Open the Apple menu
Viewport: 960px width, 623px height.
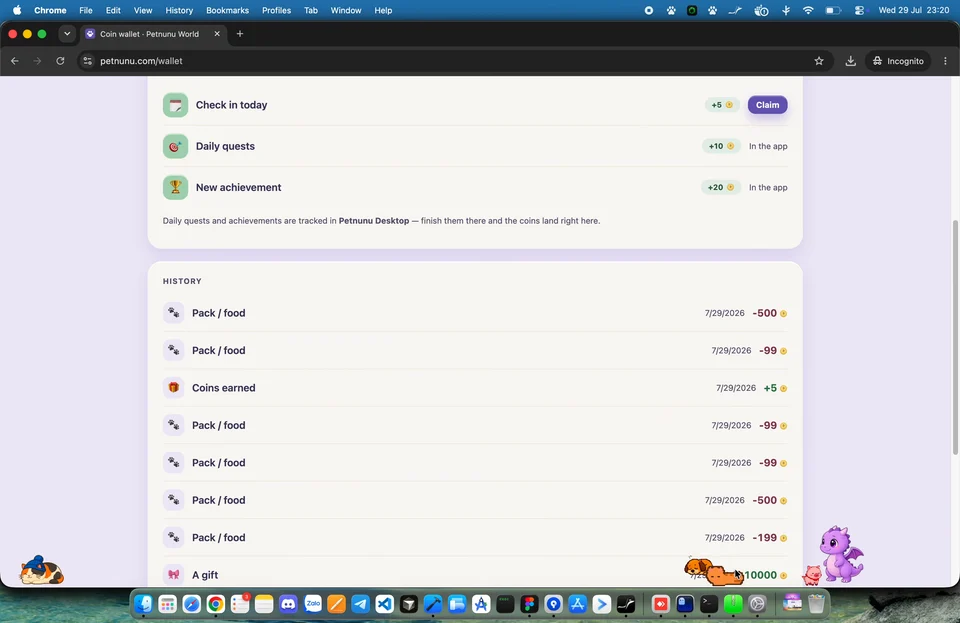[x=17, y=10]
